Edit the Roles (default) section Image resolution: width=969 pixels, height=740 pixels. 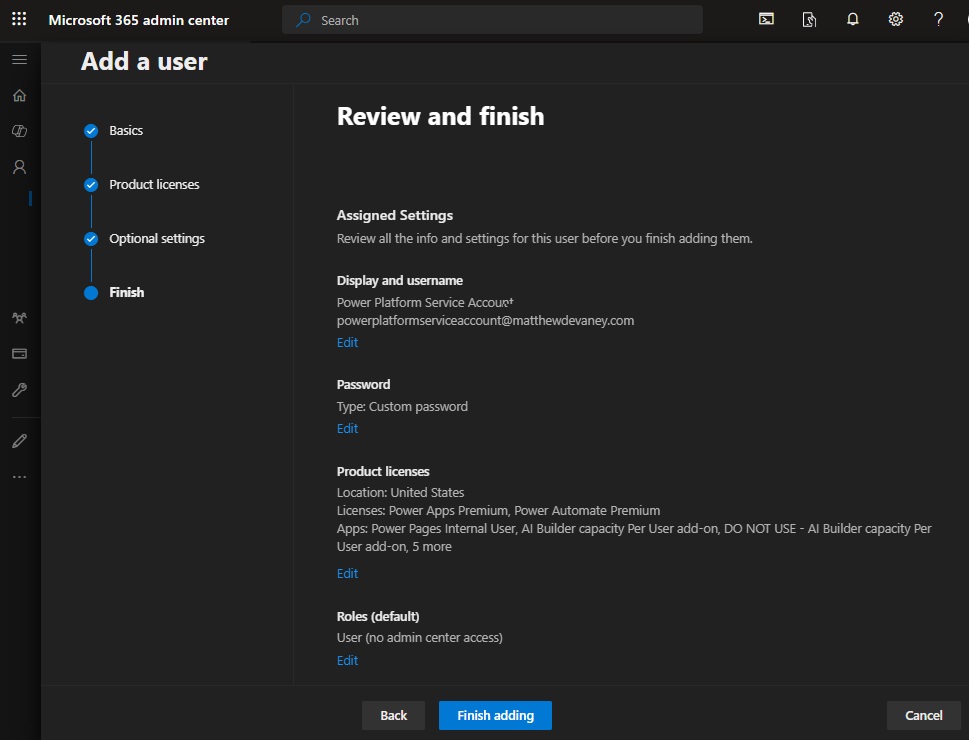(x=347, y=660)
